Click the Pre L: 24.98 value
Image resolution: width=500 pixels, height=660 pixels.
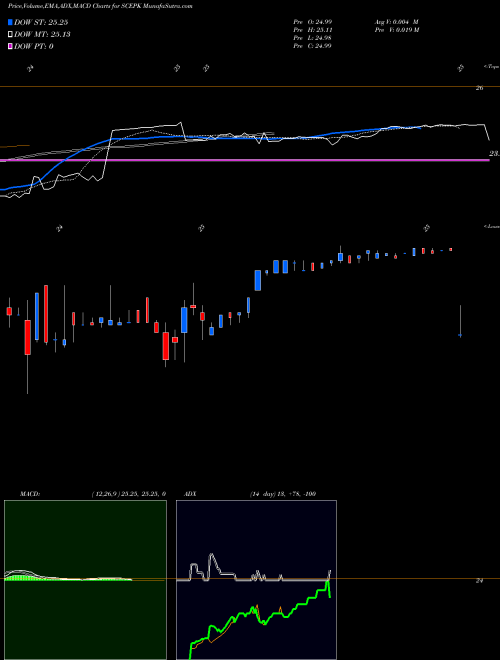(x=312, y=38)
